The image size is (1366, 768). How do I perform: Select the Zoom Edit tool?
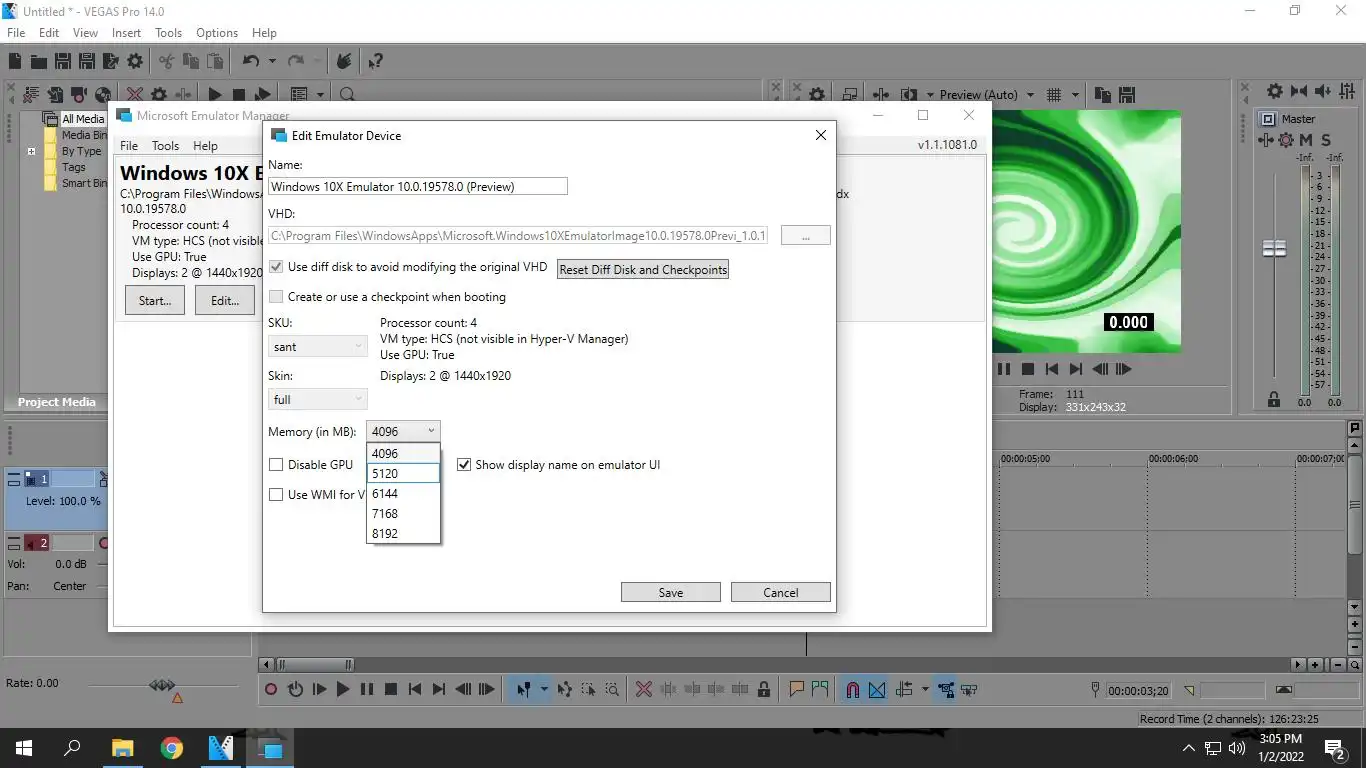(612, 689)
